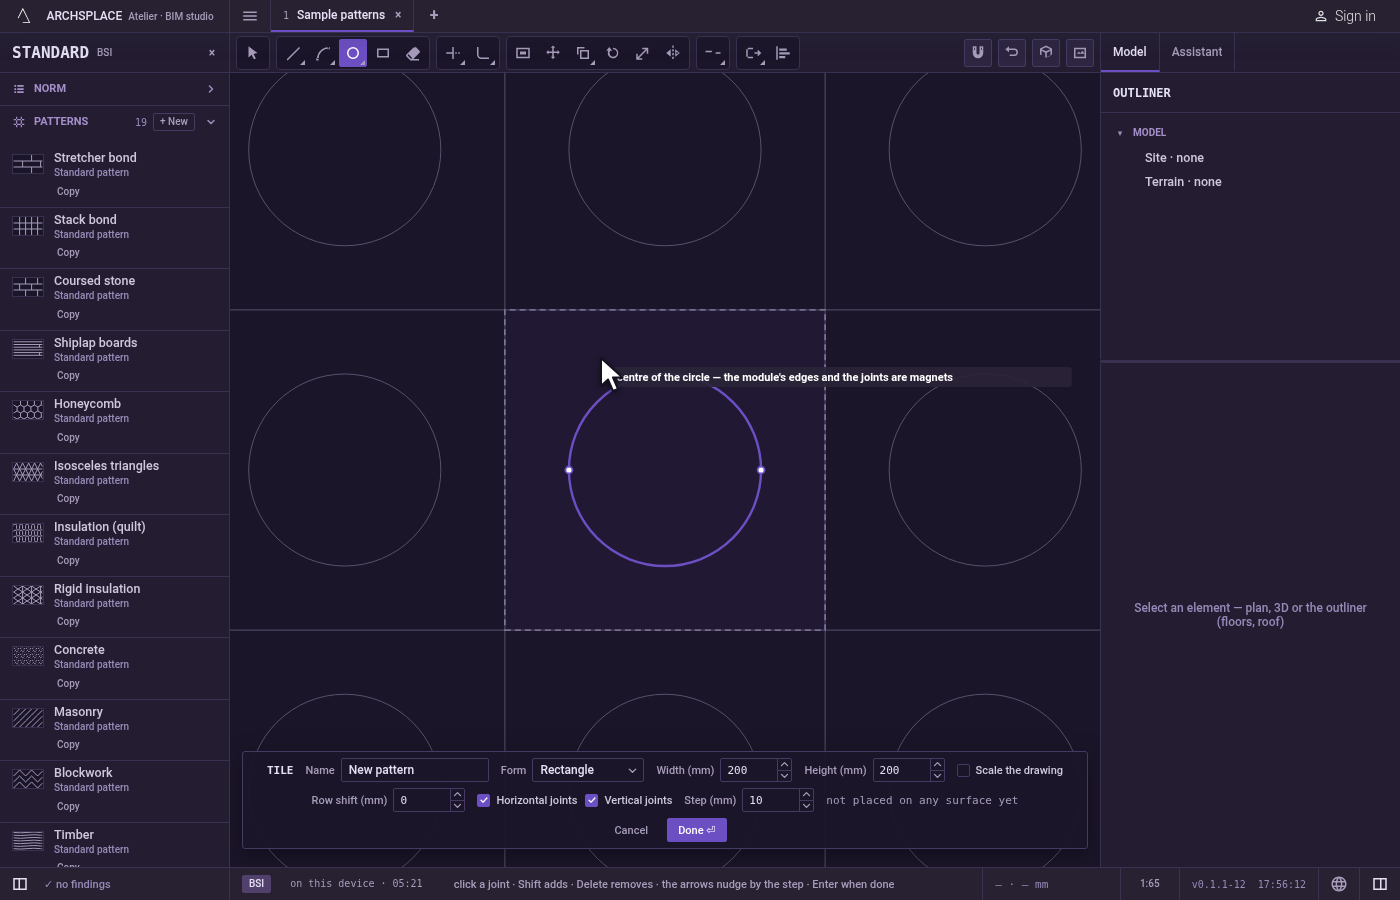The image size is (1400, 900).
Task: Choose the rectangle shape tool
Action: (x=383, y=54)
